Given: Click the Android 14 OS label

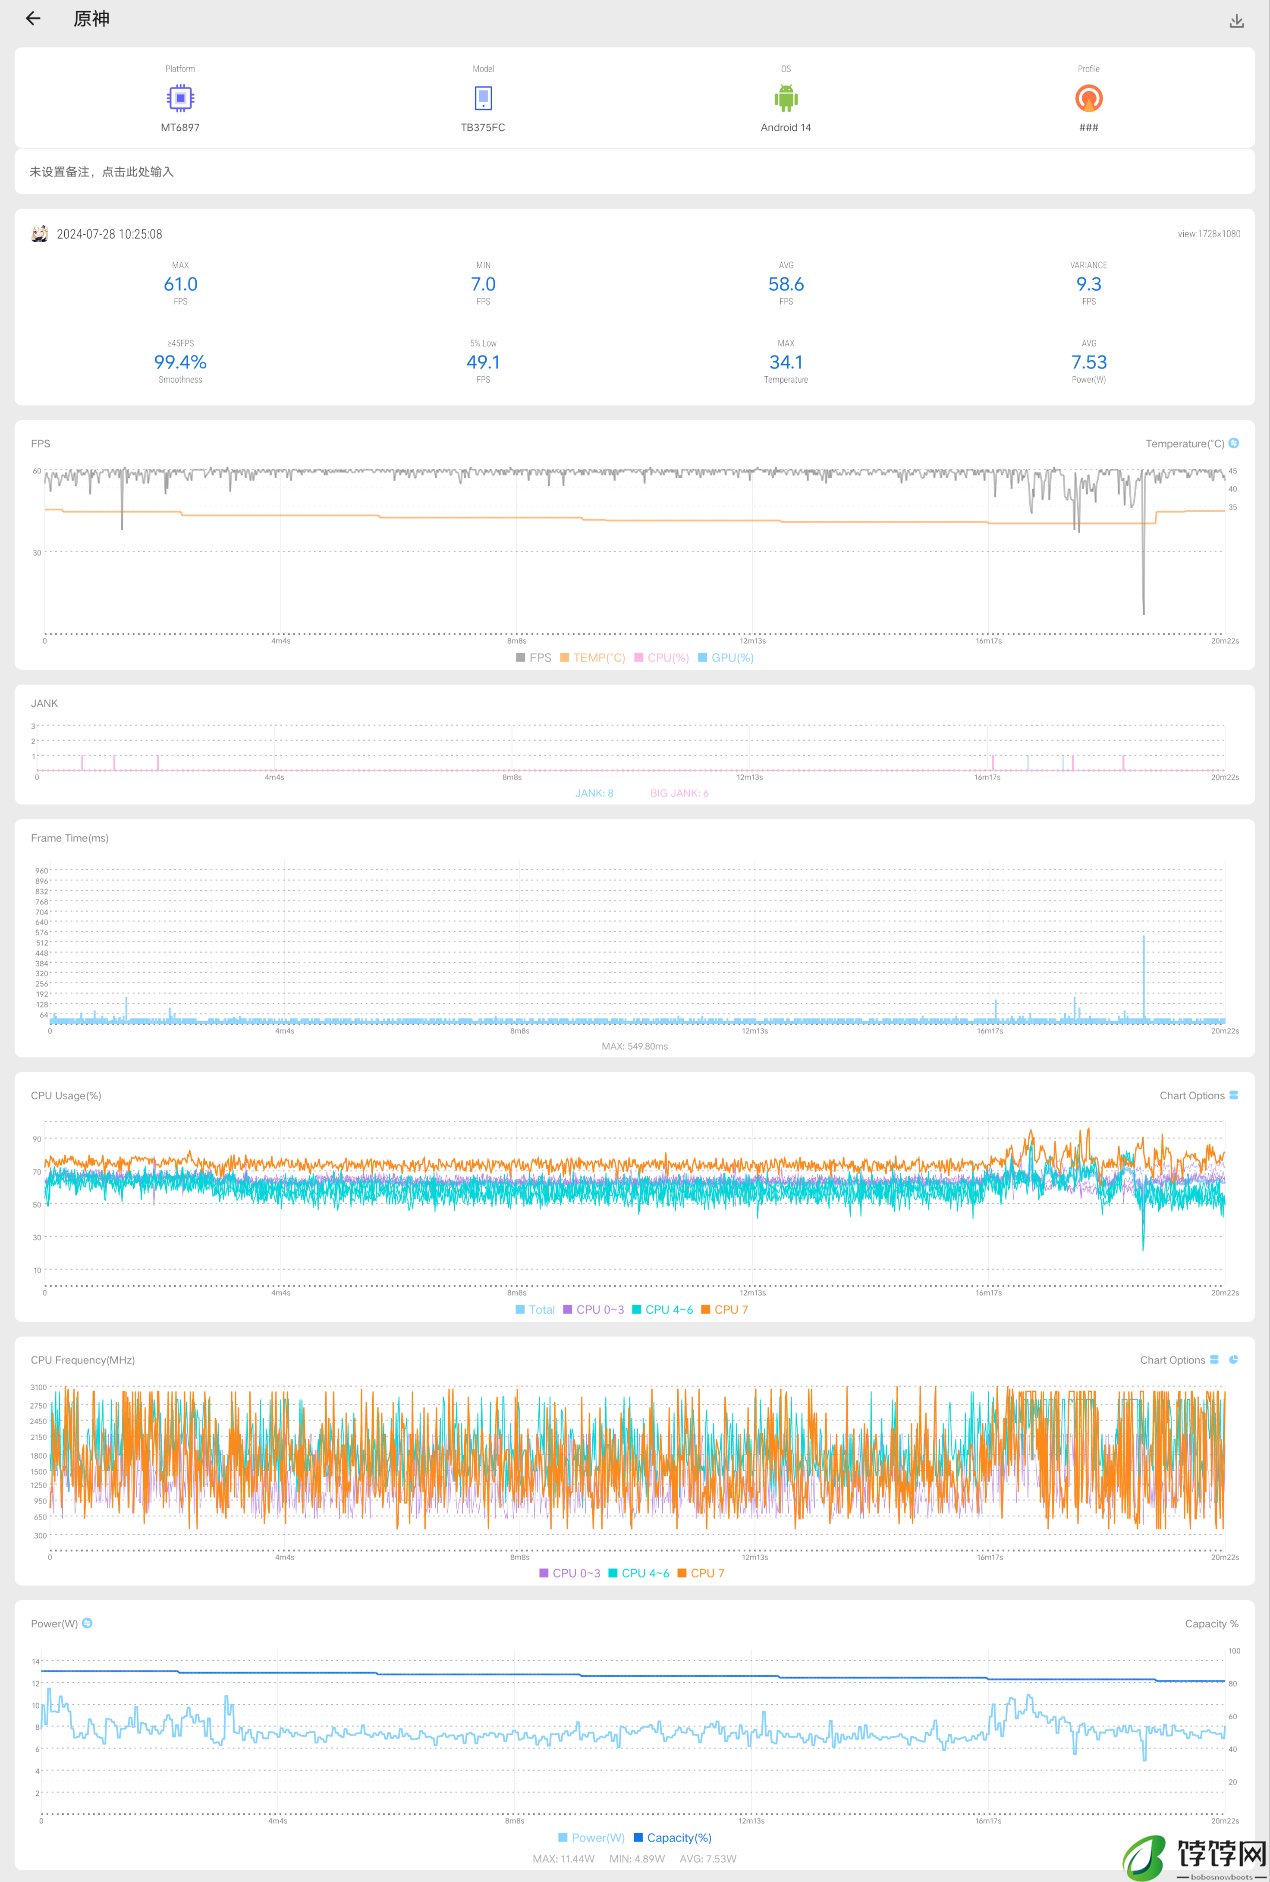Looking at the screenshot, I should point(786,128).
